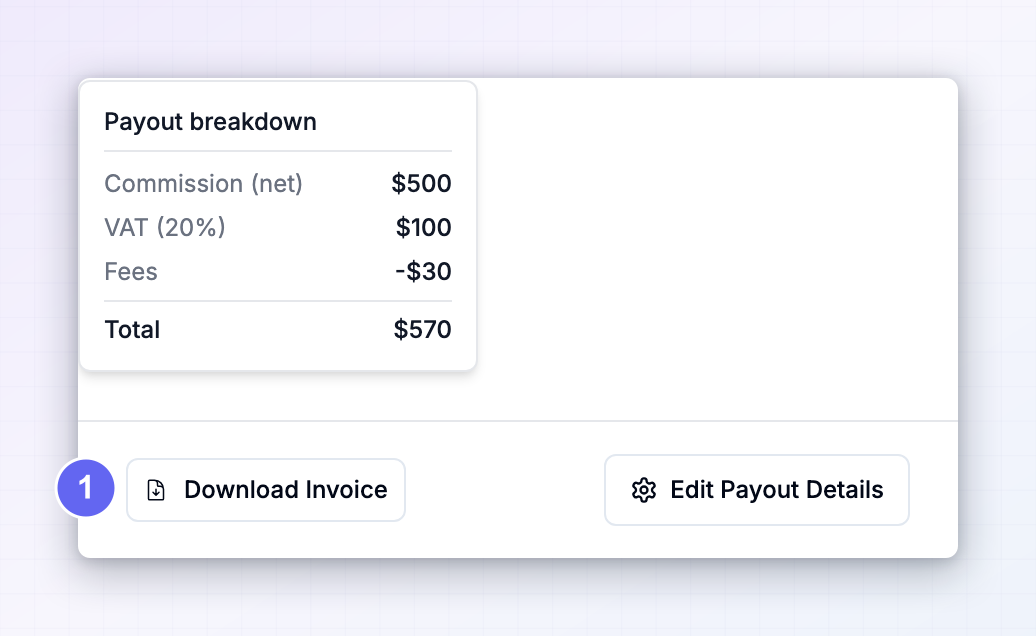This screenshot has width=1036, height=636.
Task: Click "Payout Details" text in edit button
Action: click(801, 490)
